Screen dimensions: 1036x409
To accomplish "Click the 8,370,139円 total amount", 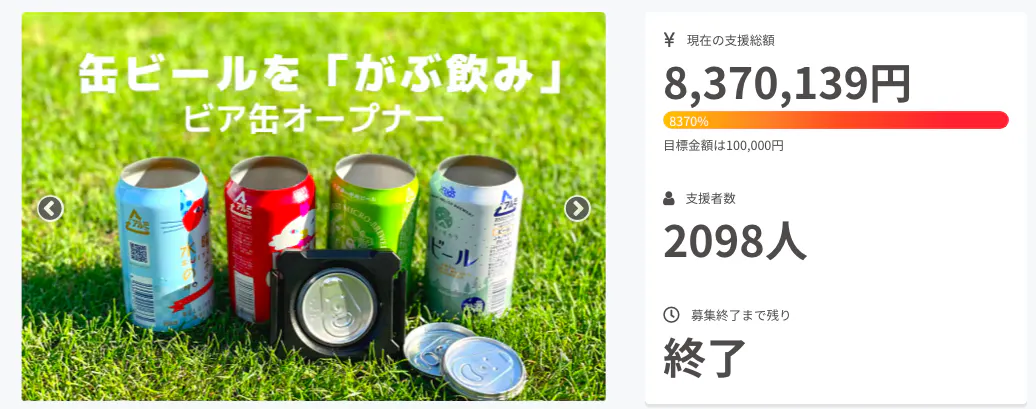I will pyautogui.click(x=787, y=85).
